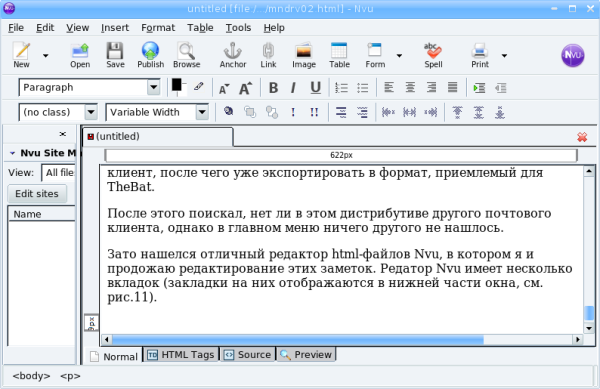The width and height of the screenshot is (600, 389).
Task: Click the <p> tag in status bar
Action: (70, 376)
